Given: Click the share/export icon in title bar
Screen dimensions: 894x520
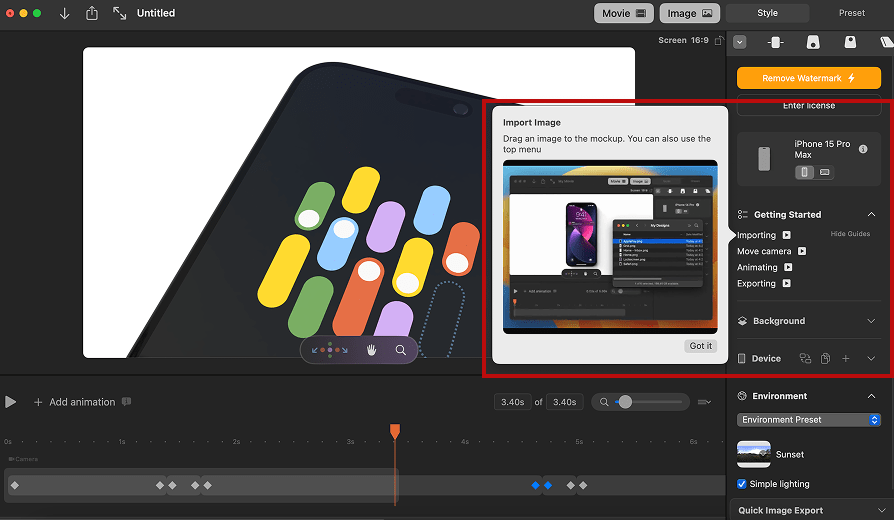Looking at the screenshot, I should (92, 13).
